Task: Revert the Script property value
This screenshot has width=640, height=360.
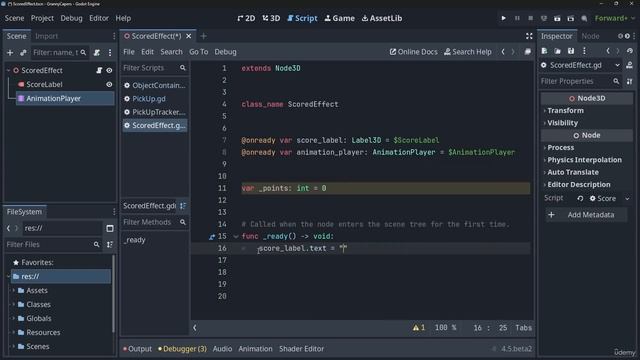Action: (x=580, y=198)
